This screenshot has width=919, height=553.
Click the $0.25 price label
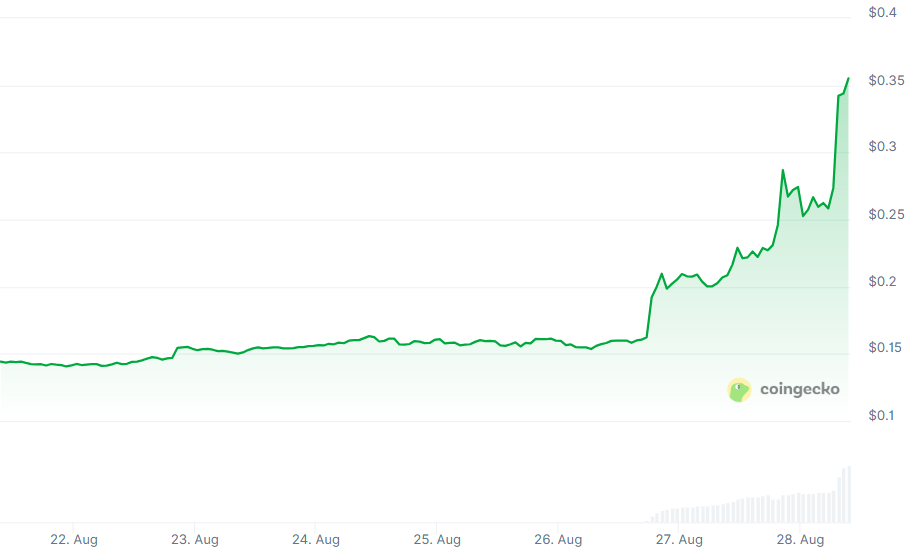(886, 215)
